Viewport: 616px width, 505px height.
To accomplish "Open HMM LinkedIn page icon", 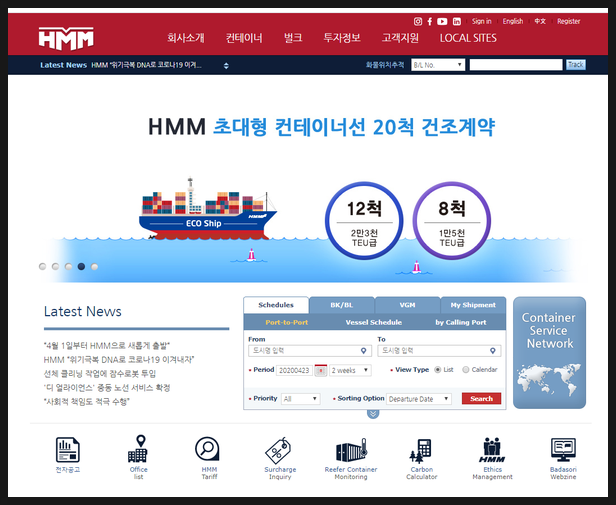I will coord(456,22).
